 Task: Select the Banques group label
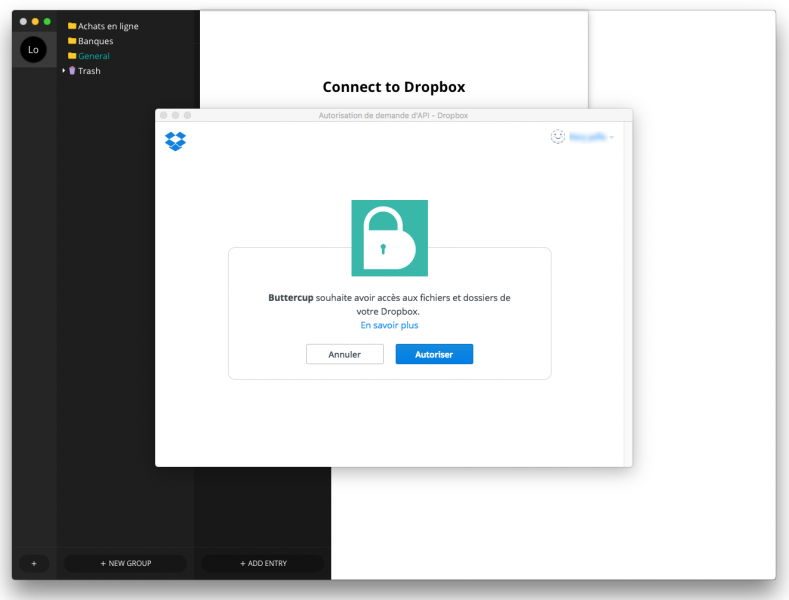(96, 41)
